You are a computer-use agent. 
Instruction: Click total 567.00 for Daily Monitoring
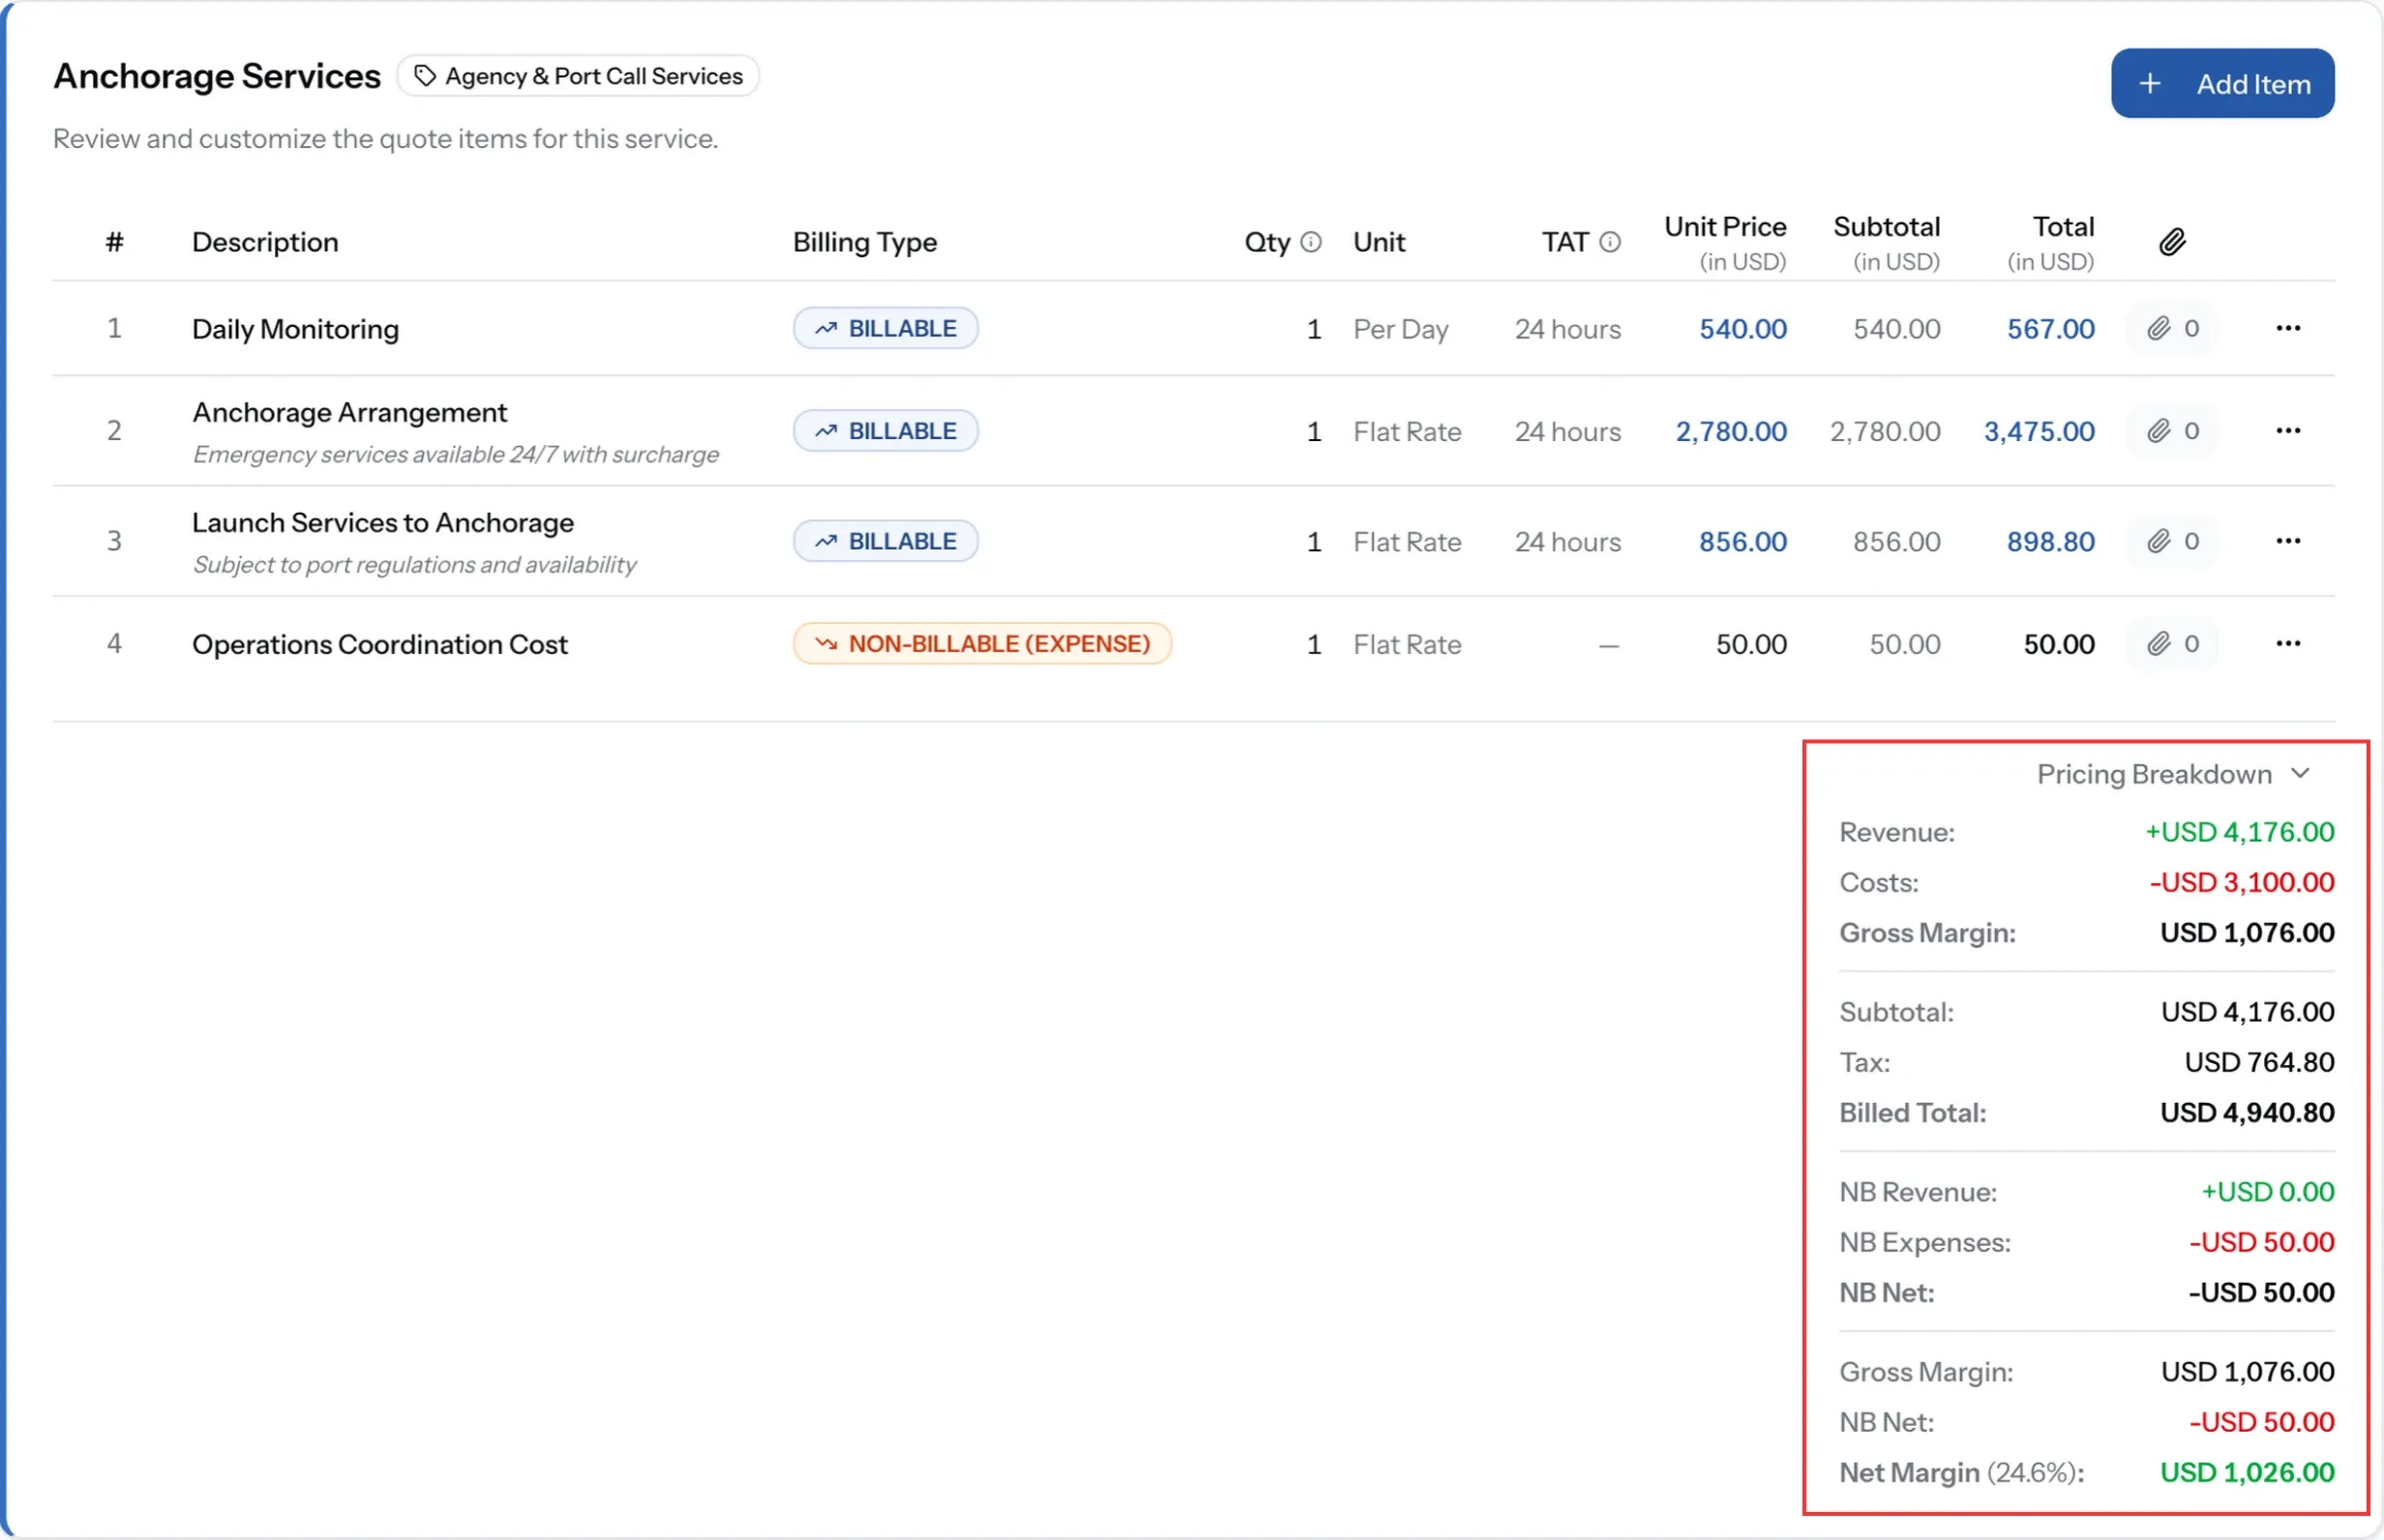pos(2050,329)
